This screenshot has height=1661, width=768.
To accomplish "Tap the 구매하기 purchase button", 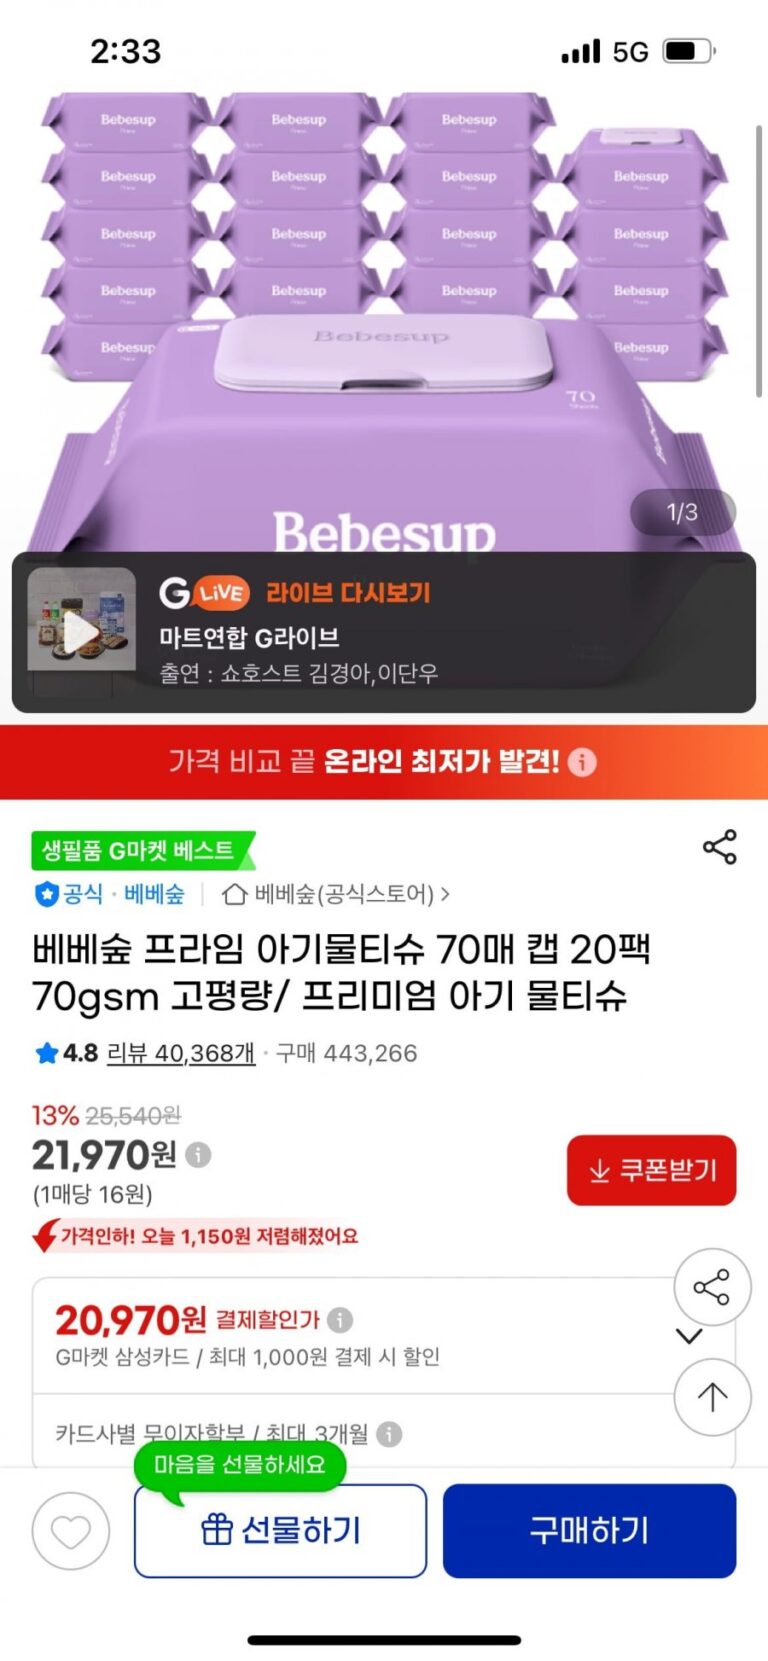I will [x=589, y=1531].
